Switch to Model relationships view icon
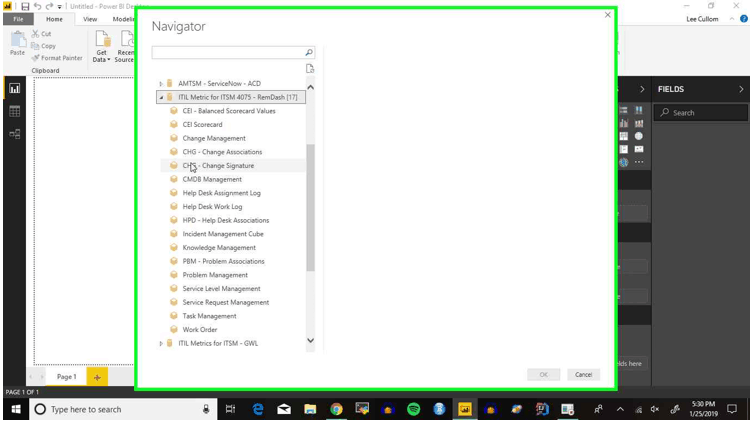Viewport: 752px width, 421px height. [15, 134]
